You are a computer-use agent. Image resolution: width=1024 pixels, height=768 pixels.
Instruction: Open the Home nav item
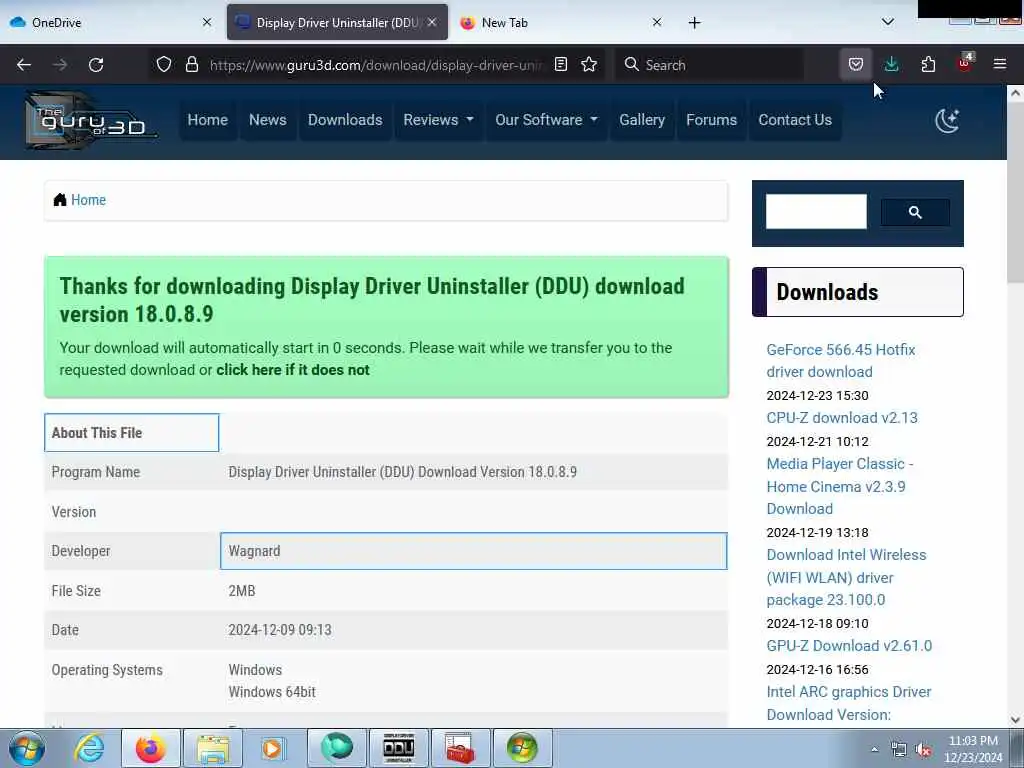(208, 120)
